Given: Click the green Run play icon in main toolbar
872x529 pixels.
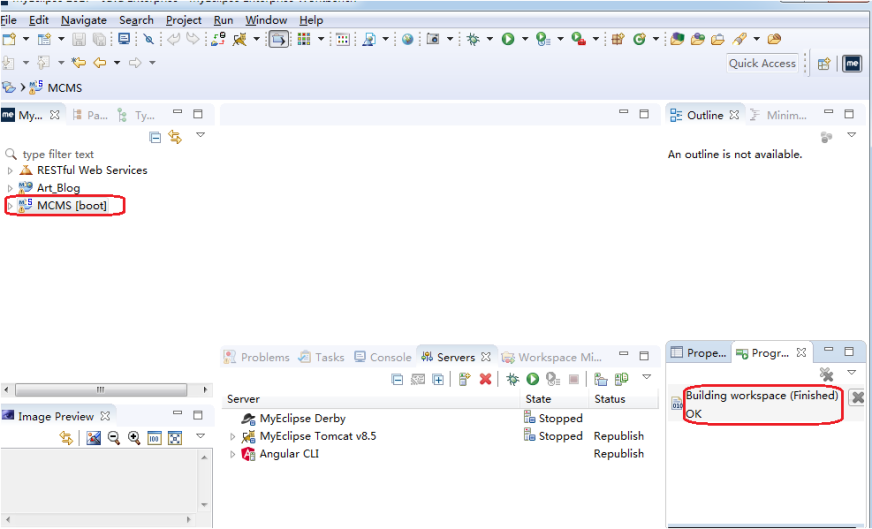Looking at the screenshot, I should coord(508,39).
